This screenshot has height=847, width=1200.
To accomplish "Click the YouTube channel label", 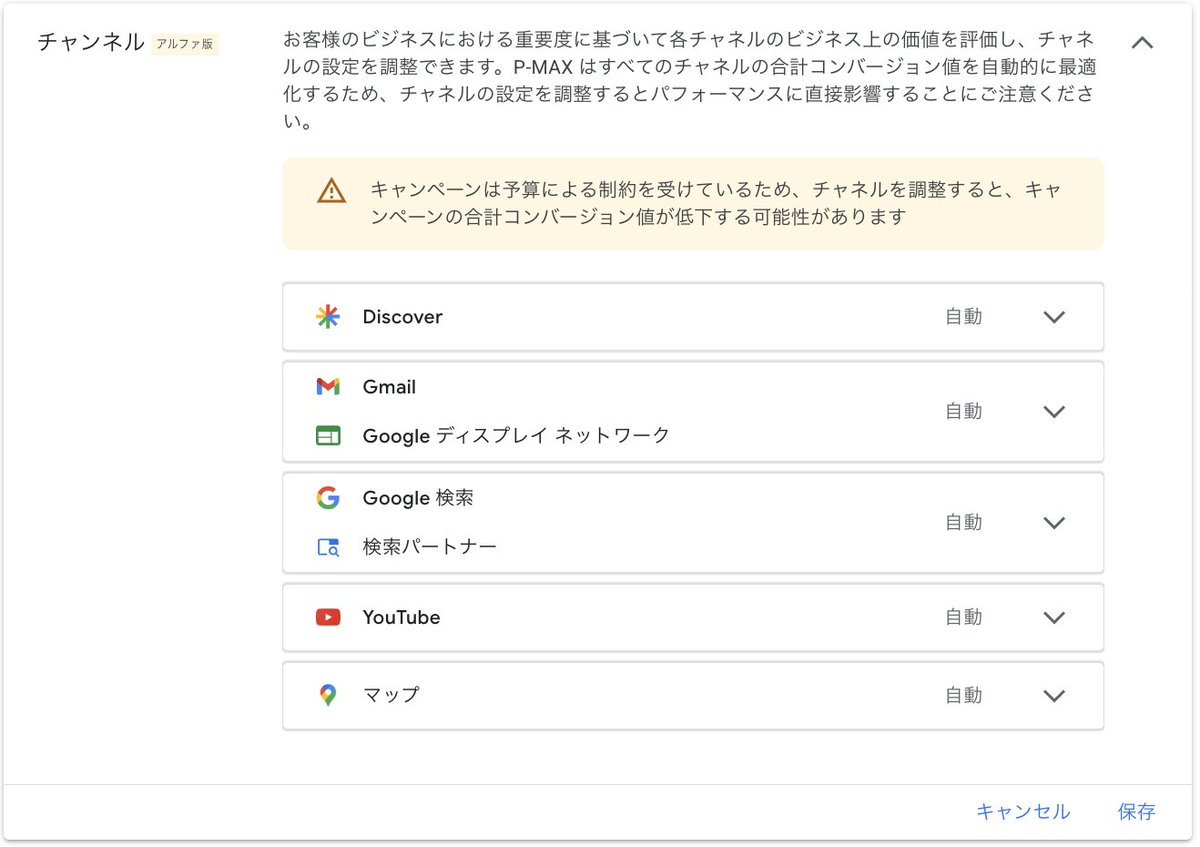I will tap(401, 618).
